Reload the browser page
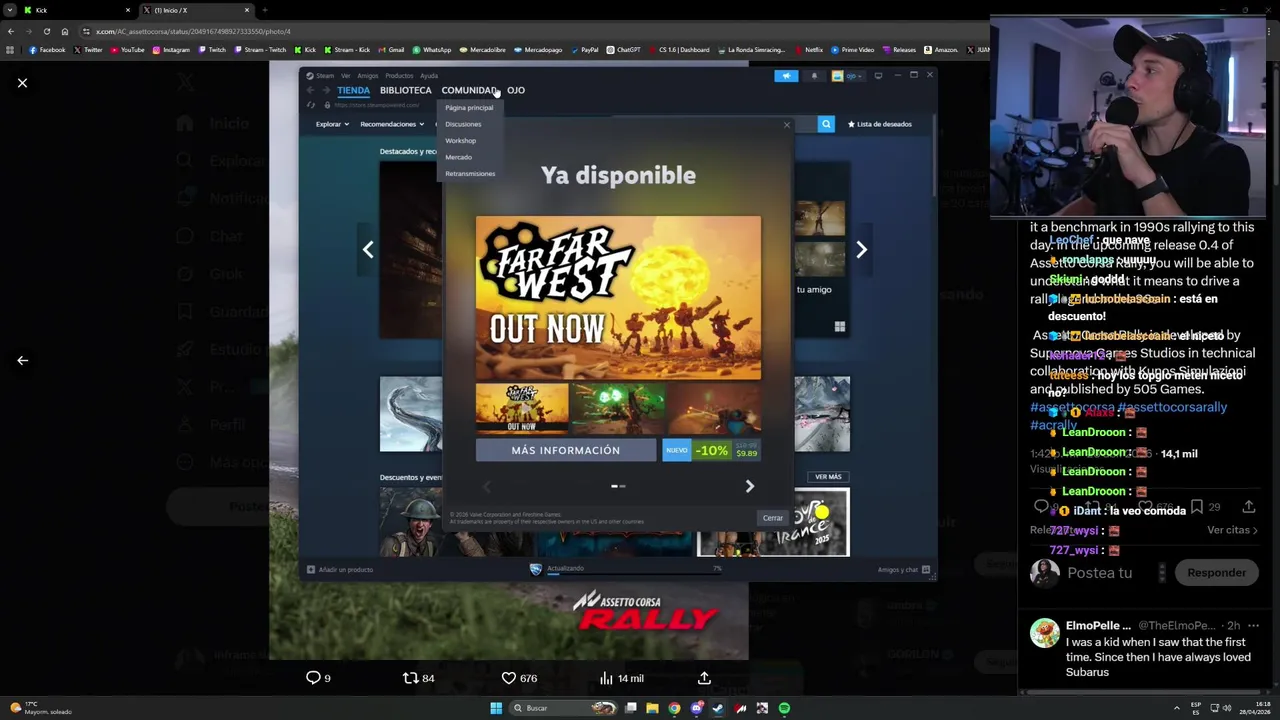 pyautogui.click(x=46, y=31)
